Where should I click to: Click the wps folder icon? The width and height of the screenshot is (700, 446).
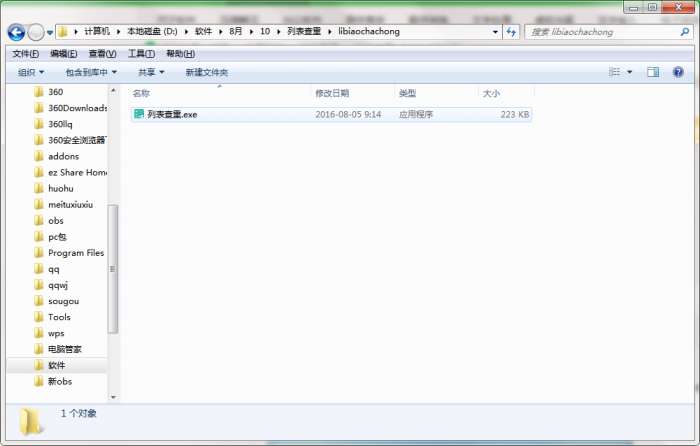coord(39,333)
